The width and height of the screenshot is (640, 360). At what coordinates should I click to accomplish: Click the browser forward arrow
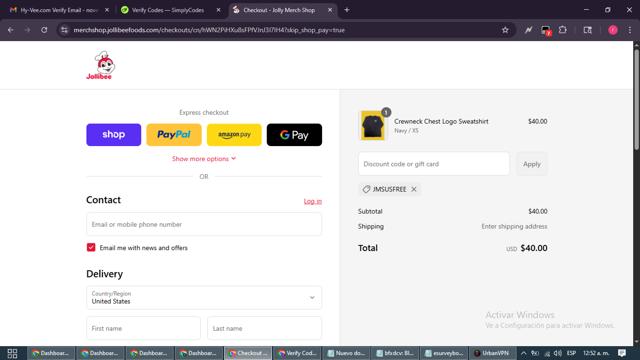27,30
